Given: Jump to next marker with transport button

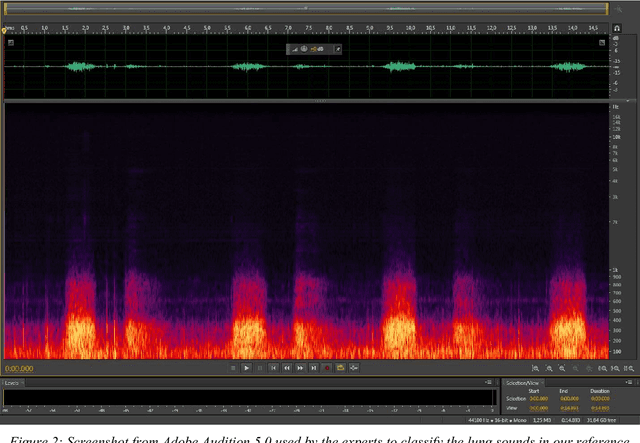Looking at the screenshot, I should click(x=313, y=368).
